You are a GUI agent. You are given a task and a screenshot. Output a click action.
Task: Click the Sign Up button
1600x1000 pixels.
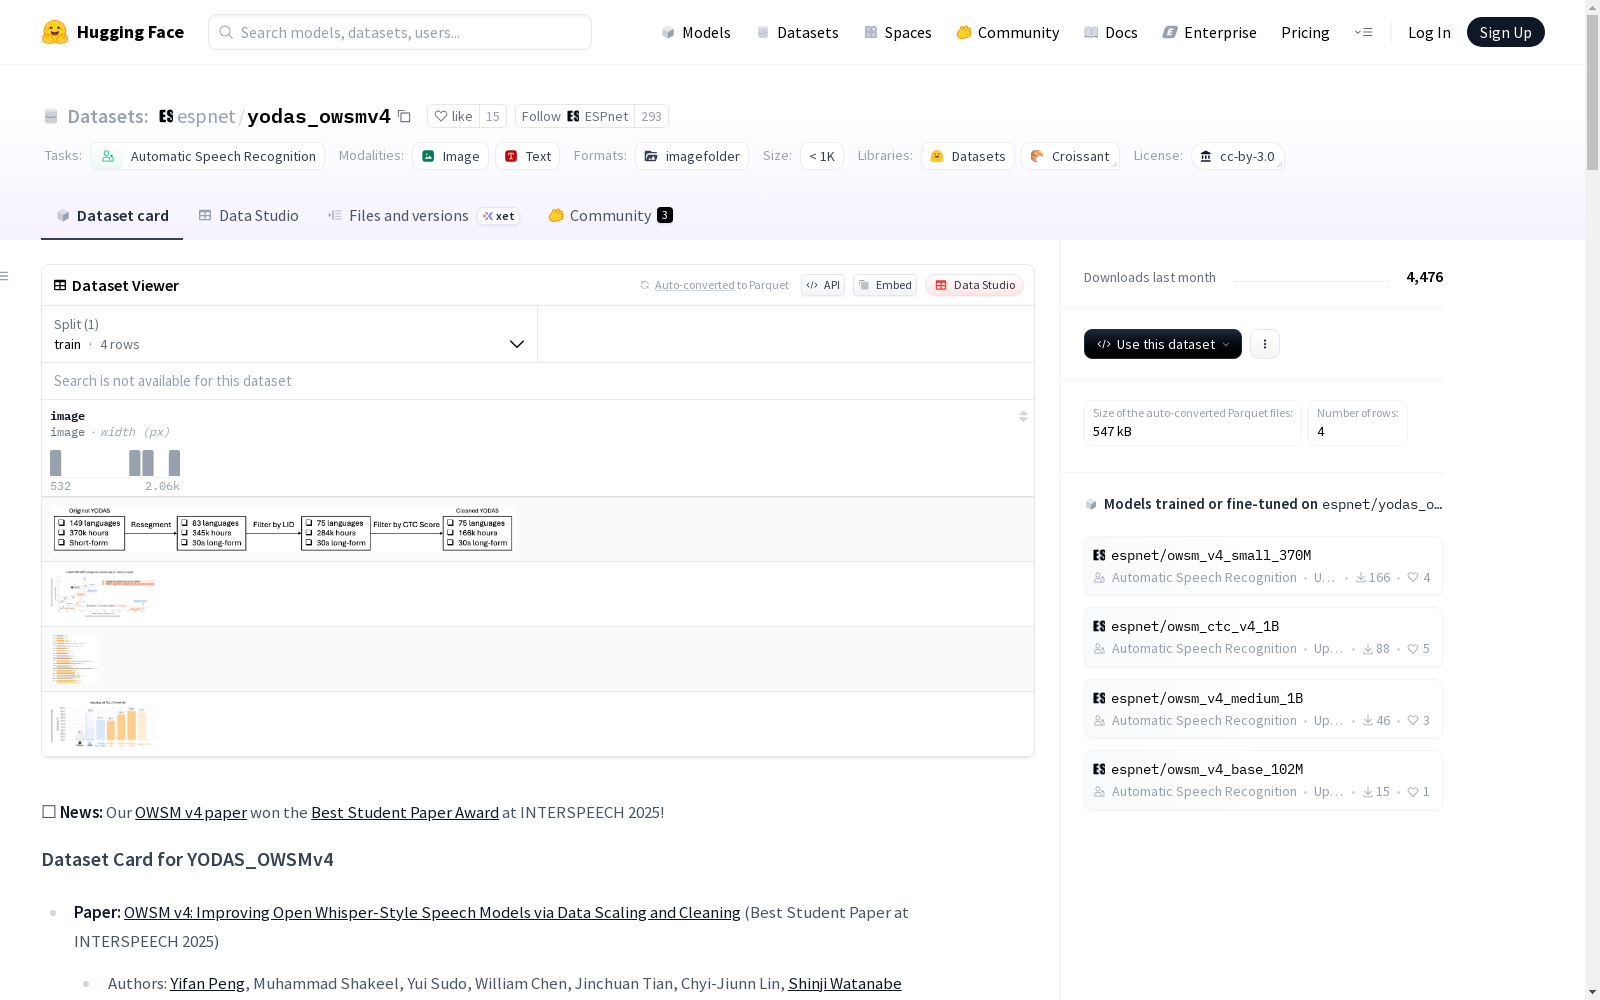pyautogui.click(x=1506, y=32)
